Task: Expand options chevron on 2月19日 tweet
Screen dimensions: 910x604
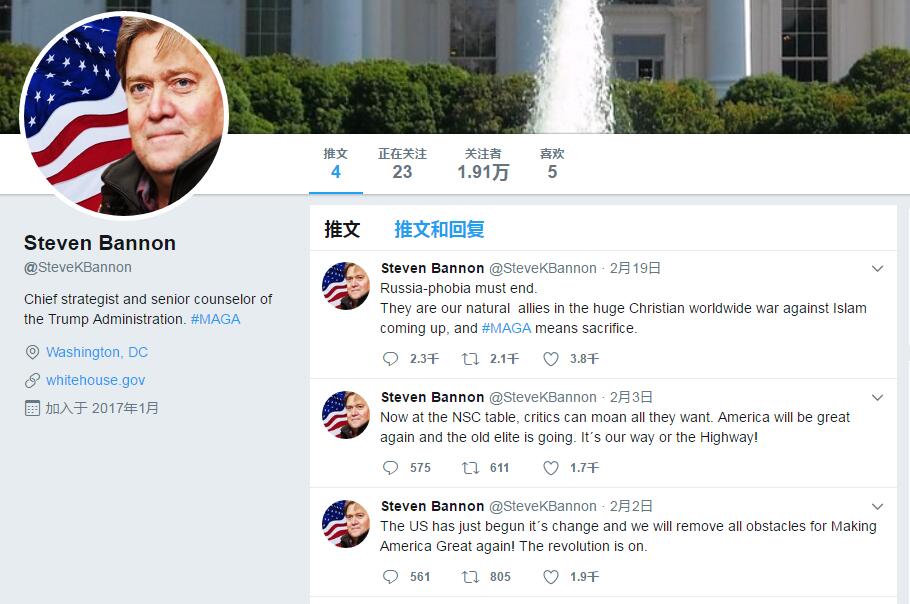Action: tap(878, 269)
